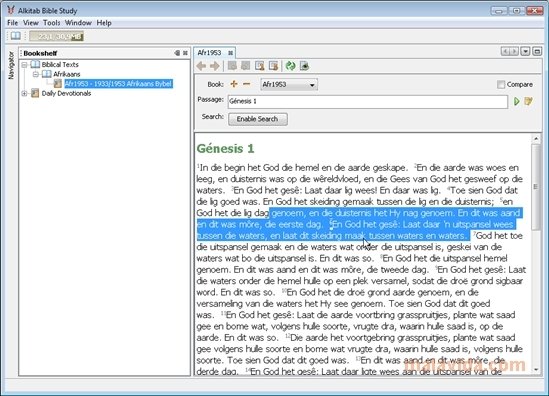Switch to the Afr1953 tab
The height and width of the screenshot is (396, 549).
(x=209, y=53)
